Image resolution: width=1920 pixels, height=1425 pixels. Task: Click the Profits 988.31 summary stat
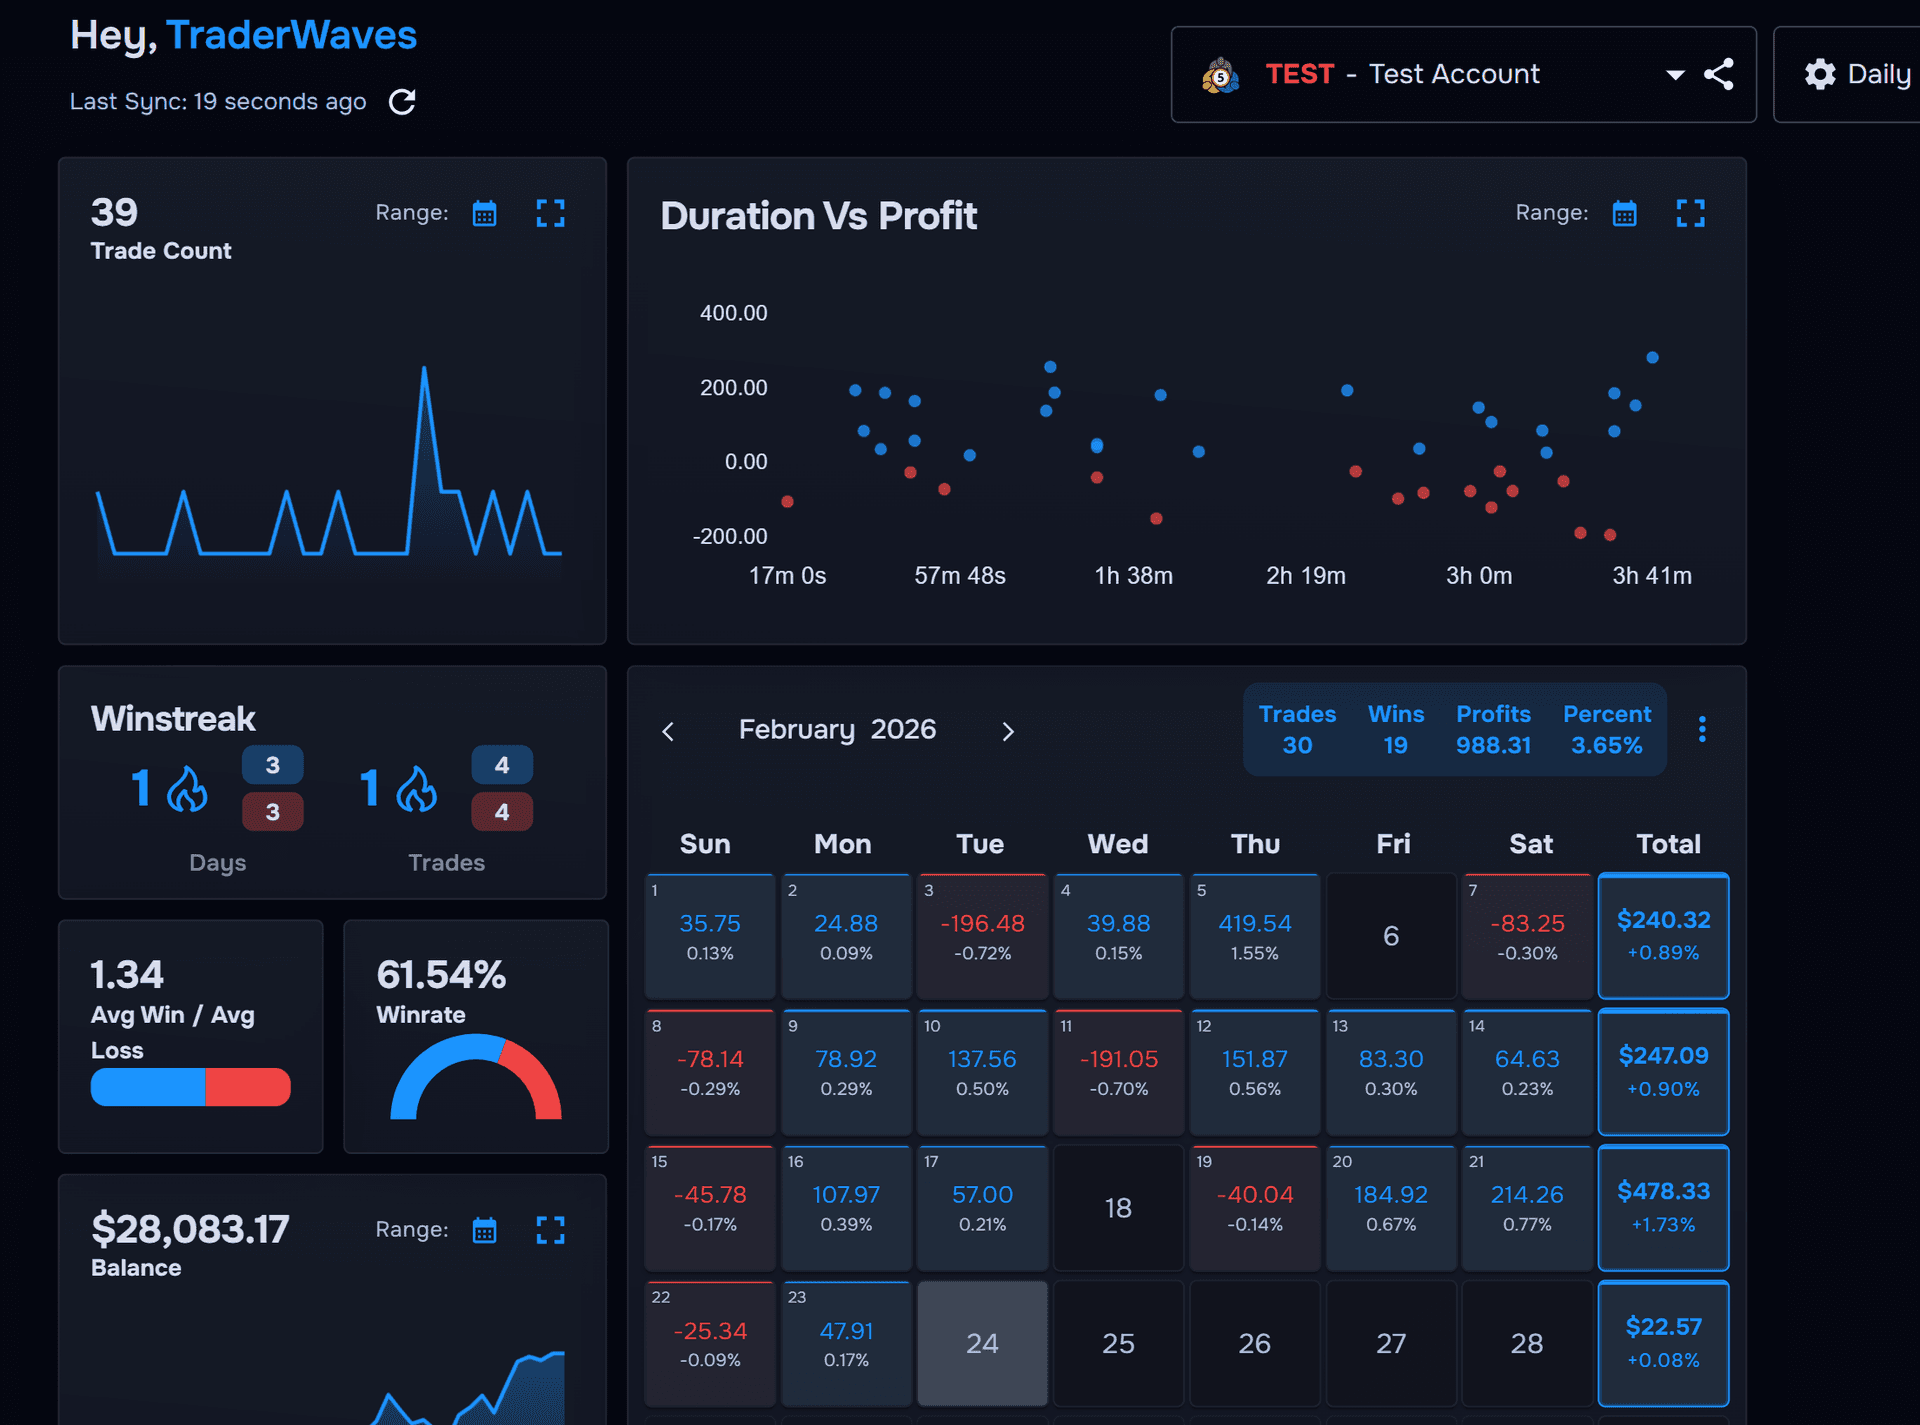tap(1493, 729)
